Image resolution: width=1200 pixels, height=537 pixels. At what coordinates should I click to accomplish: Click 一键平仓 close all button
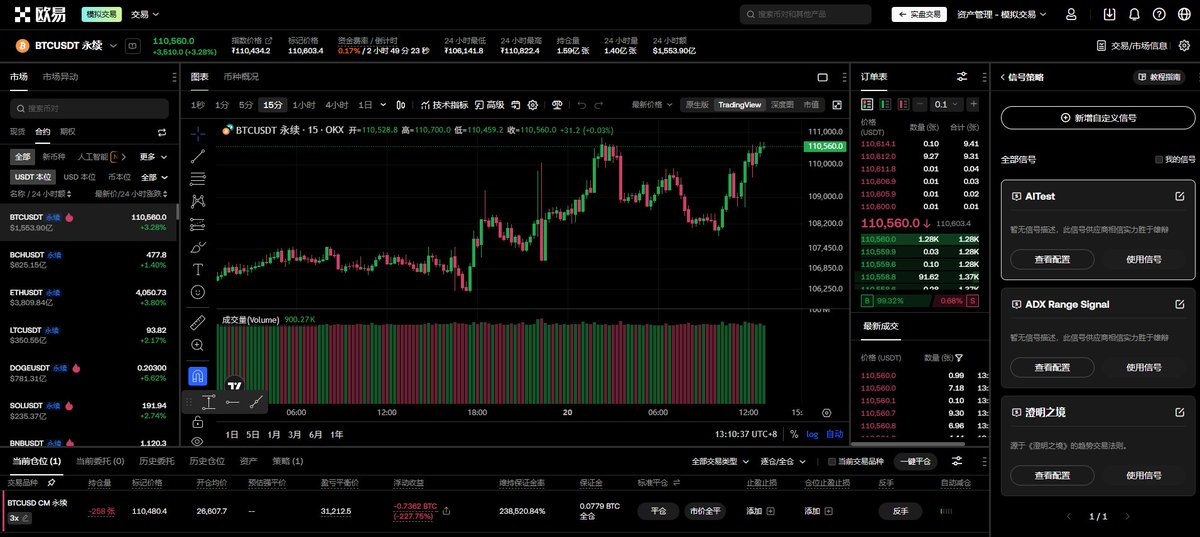coord(916,461)
